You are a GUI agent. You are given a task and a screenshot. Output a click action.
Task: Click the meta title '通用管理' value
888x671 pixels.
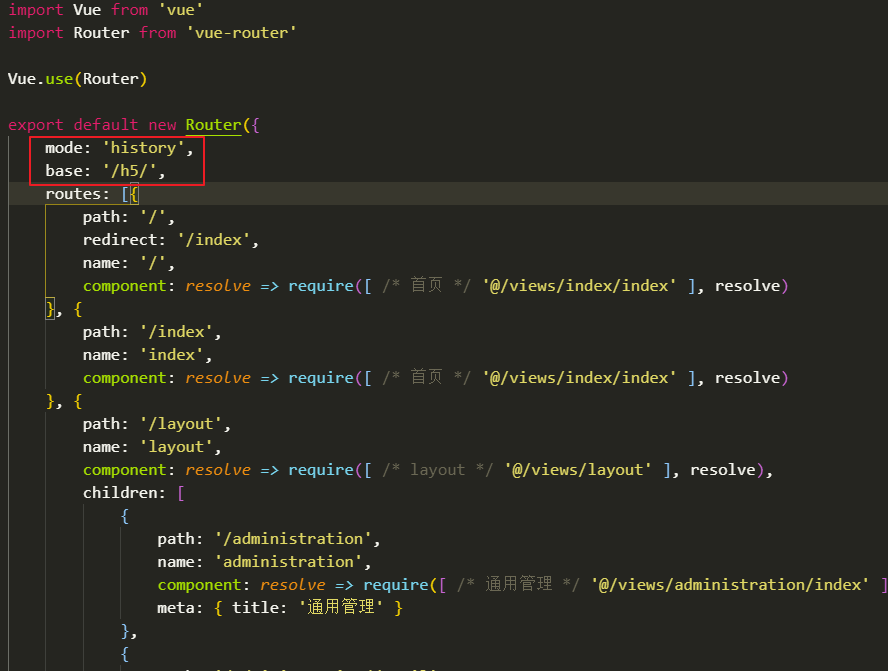(341, 608)
